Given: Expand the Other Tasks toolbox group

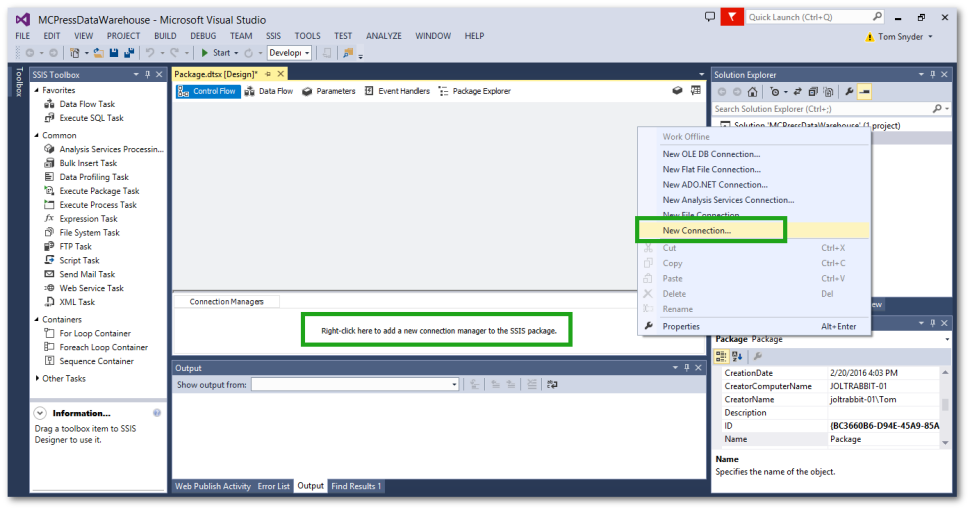Looking at the screenshot, I should (x=36, y=379).
